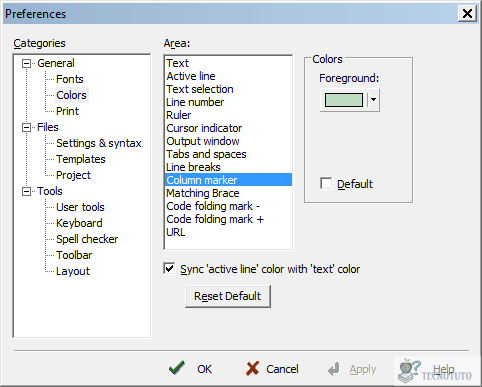Click the gray arrow Apply icon
The height and width of the screenshot is (387, 482).
point(334,369)
